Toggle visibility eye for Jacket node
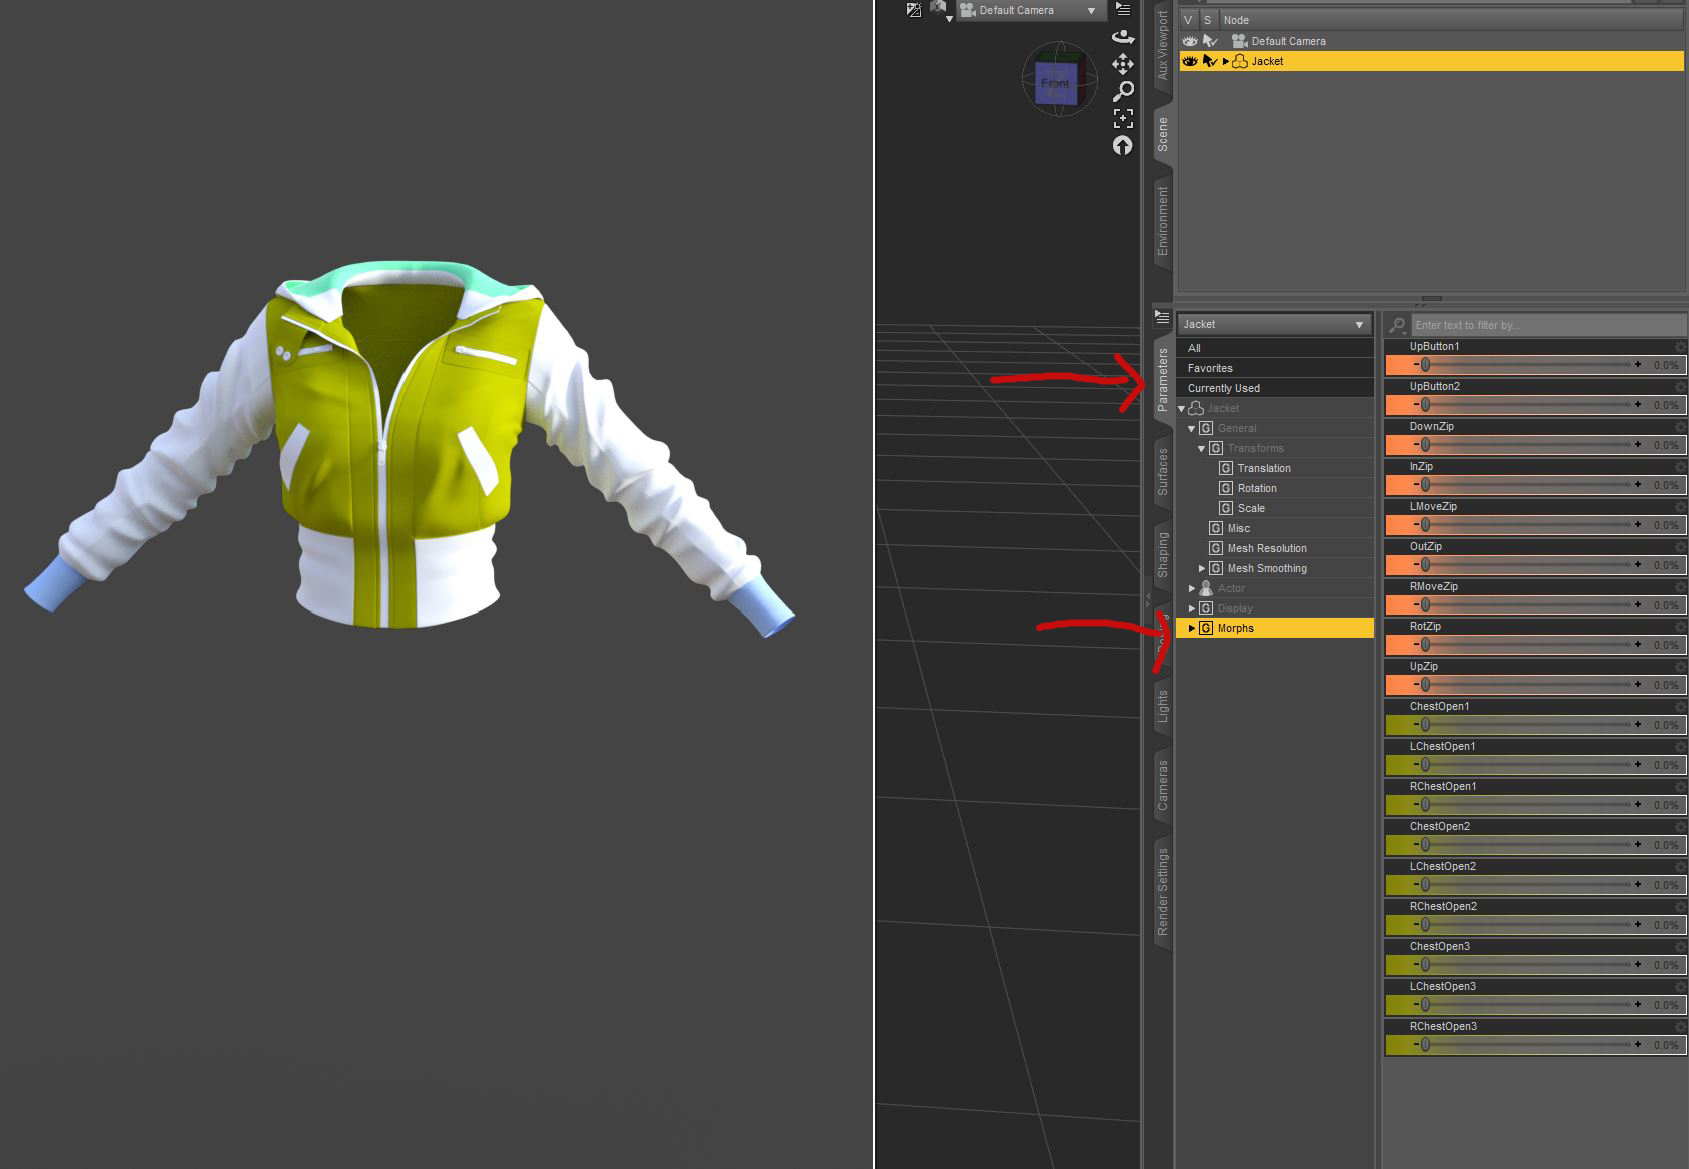The width and height of the screenshot is (1689, 1169). pyautogui.click(x=1189, y=61)
